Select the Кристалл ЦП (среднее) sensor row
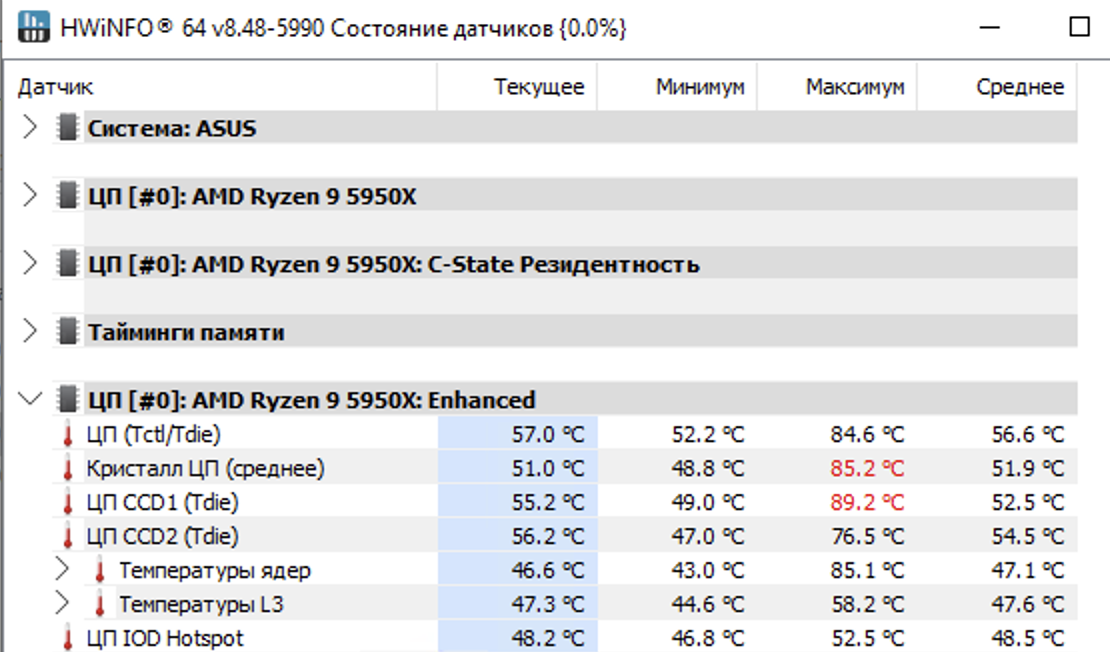 coord(565,468)
